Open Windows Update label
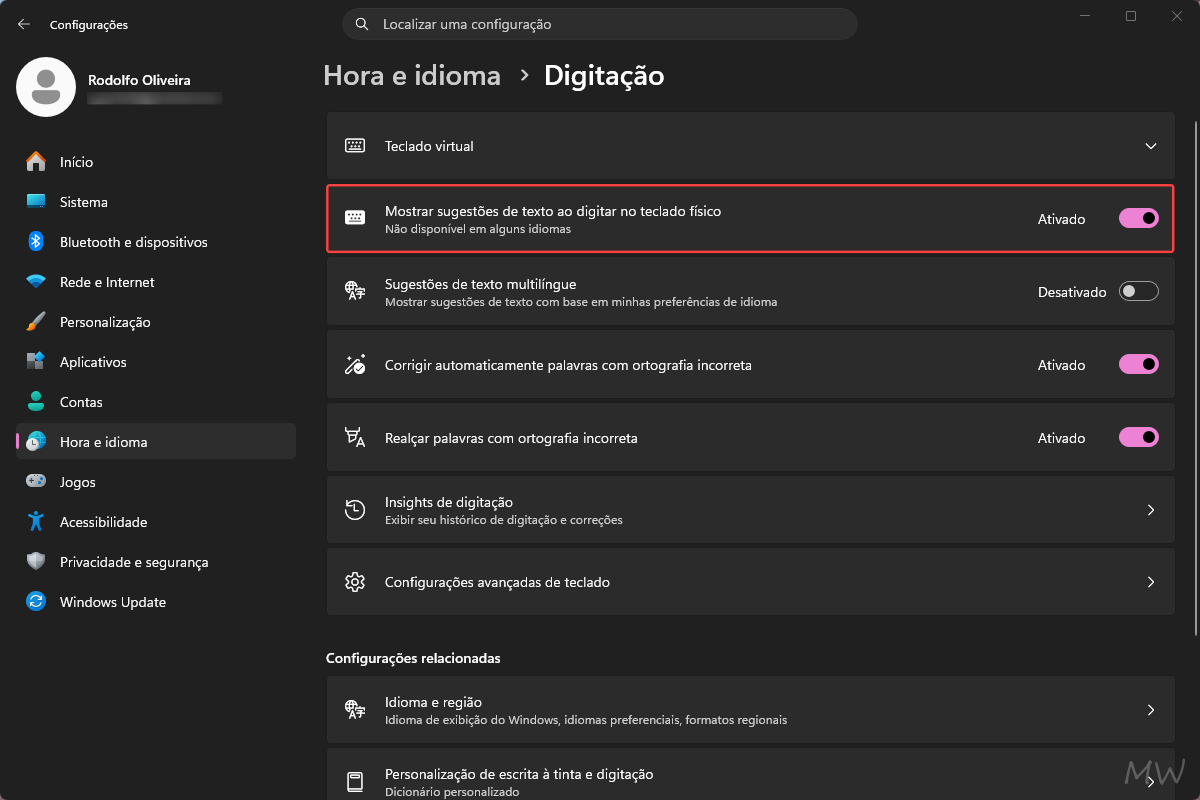Screen dimensions: 1200x800 point(113,602)
